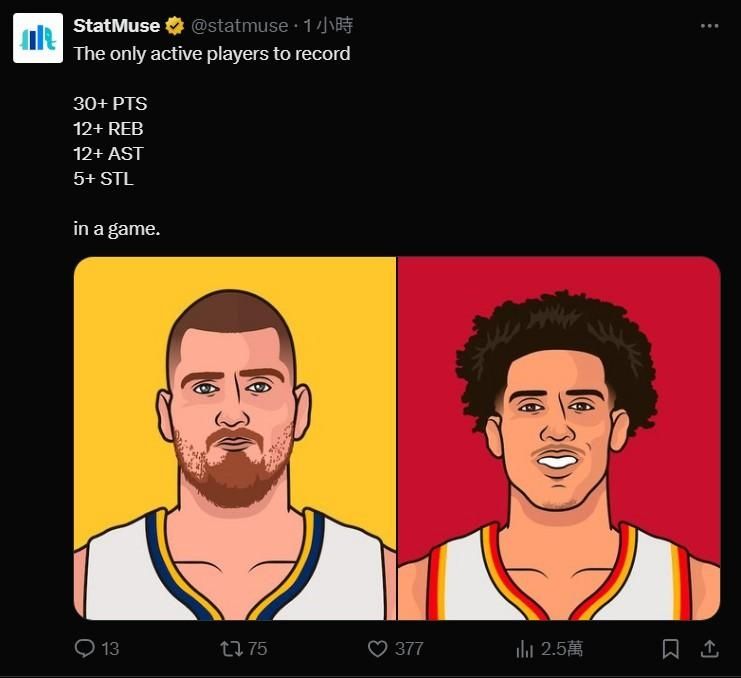The image size is (741, 678).
Task: Open the left player image on yellow
Action: click(235, 438)
